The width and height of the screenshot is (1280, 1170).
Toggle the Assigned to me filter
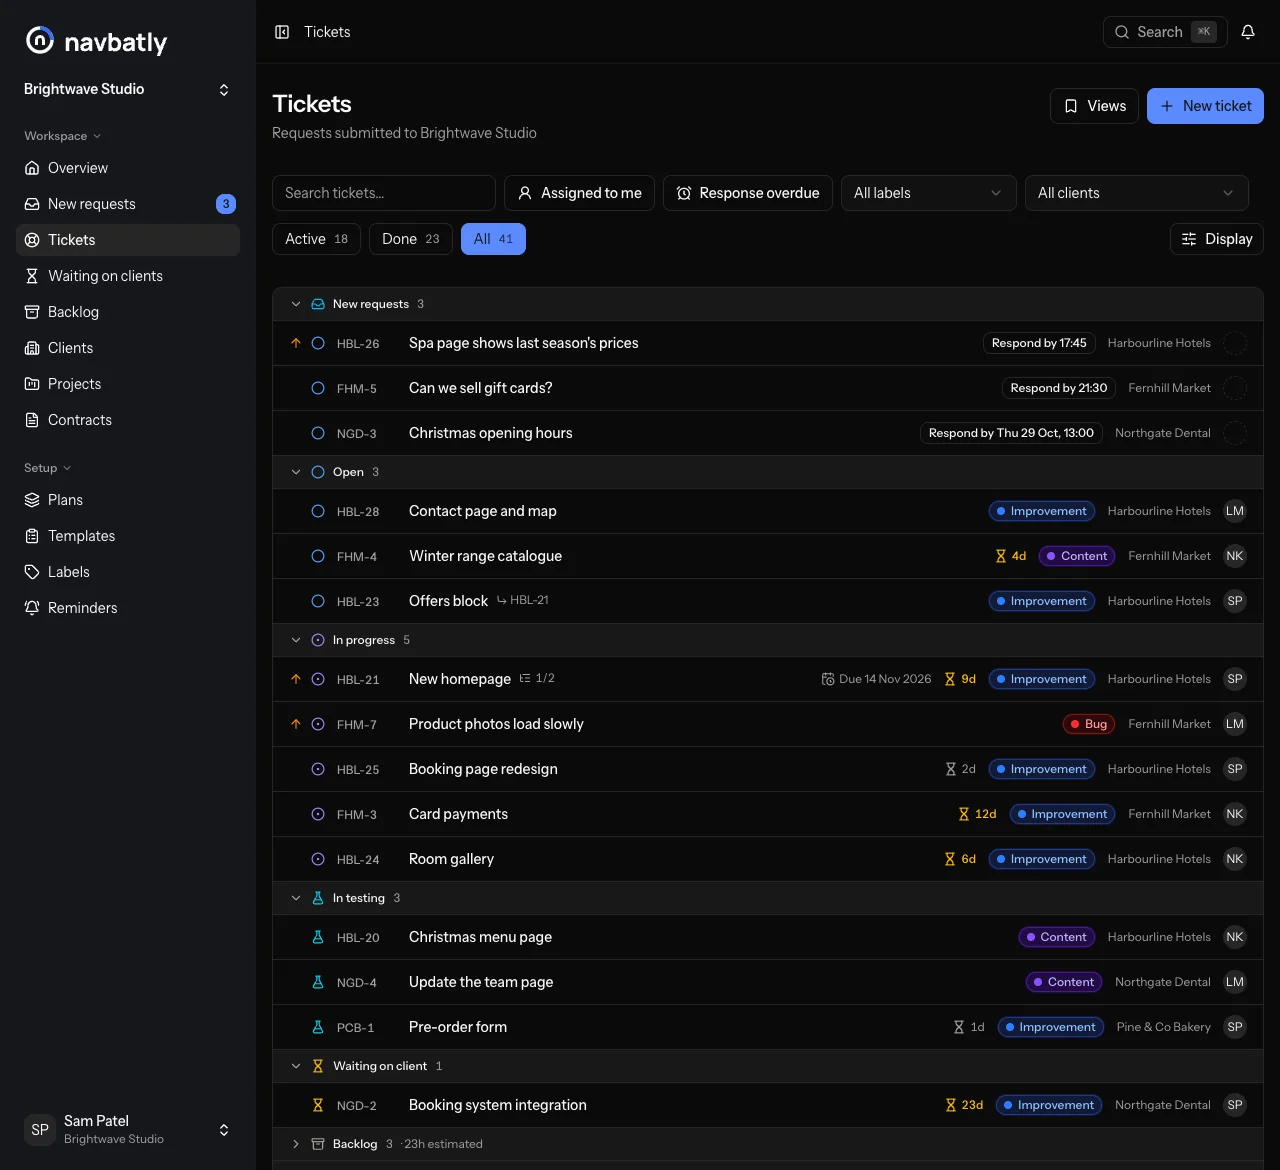pos(580,193)
